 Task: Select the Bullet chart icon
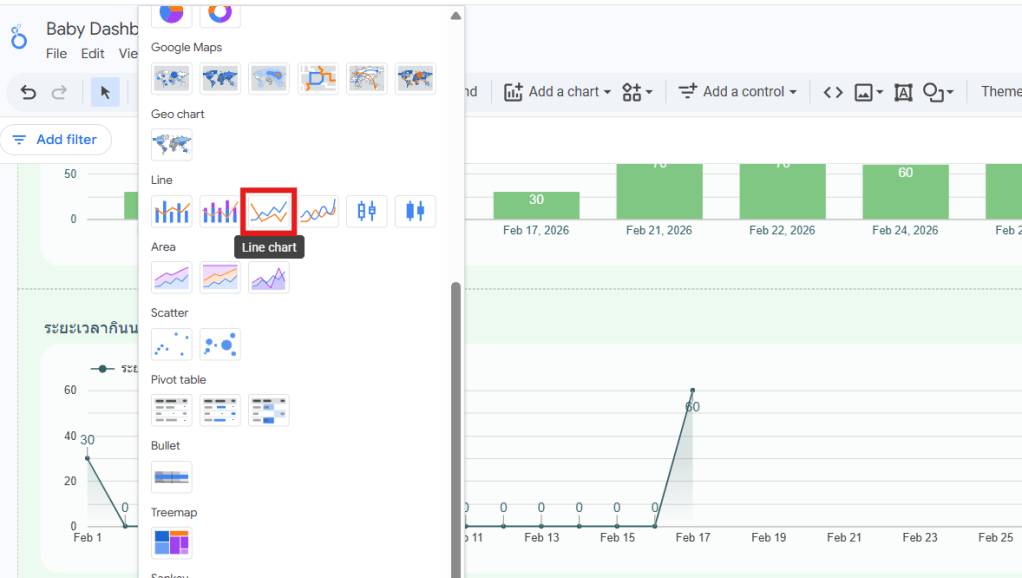[171, 477]
